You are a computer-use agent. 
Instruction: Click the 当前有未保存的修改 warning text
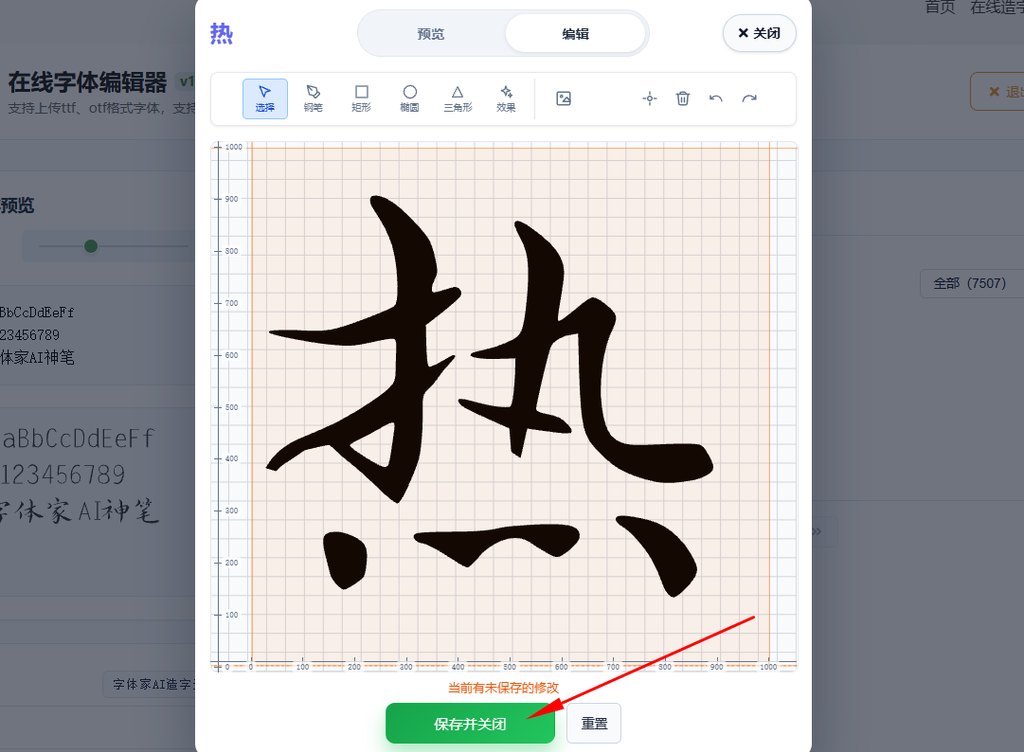point(503,687)
